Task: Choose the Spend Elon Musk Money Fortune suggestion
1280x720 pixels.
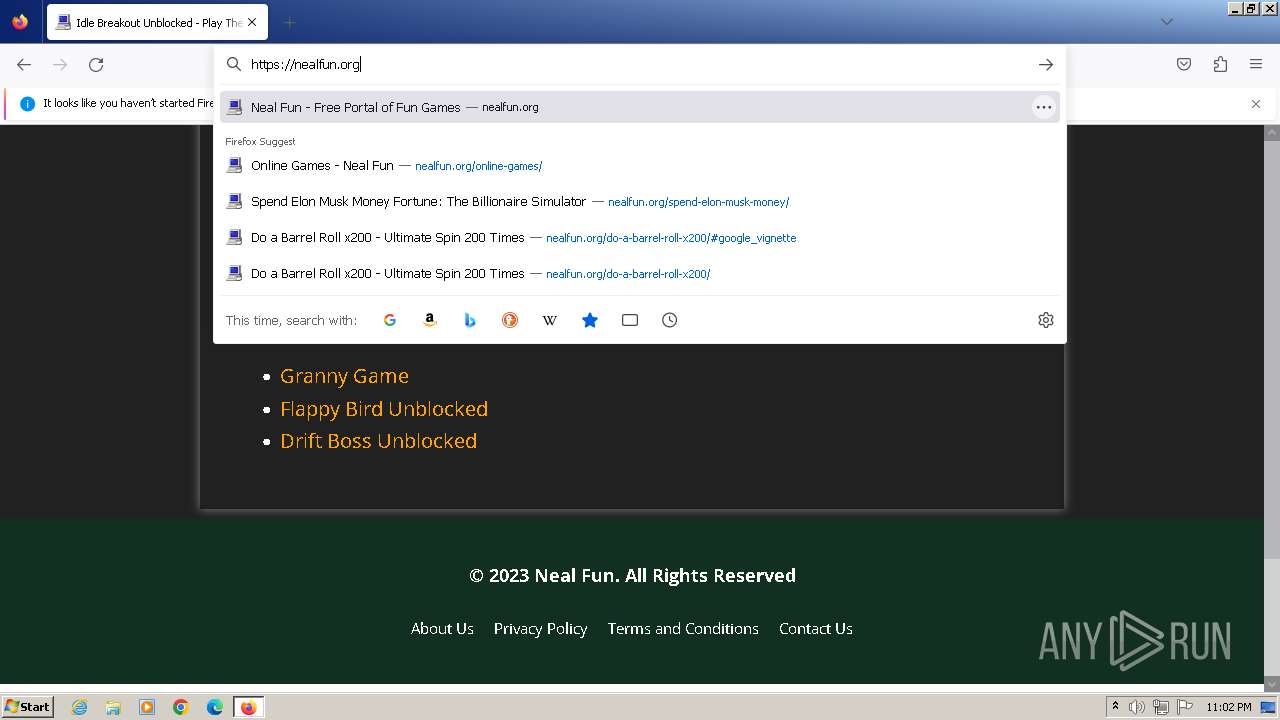Action: click(x=640, y=202)
